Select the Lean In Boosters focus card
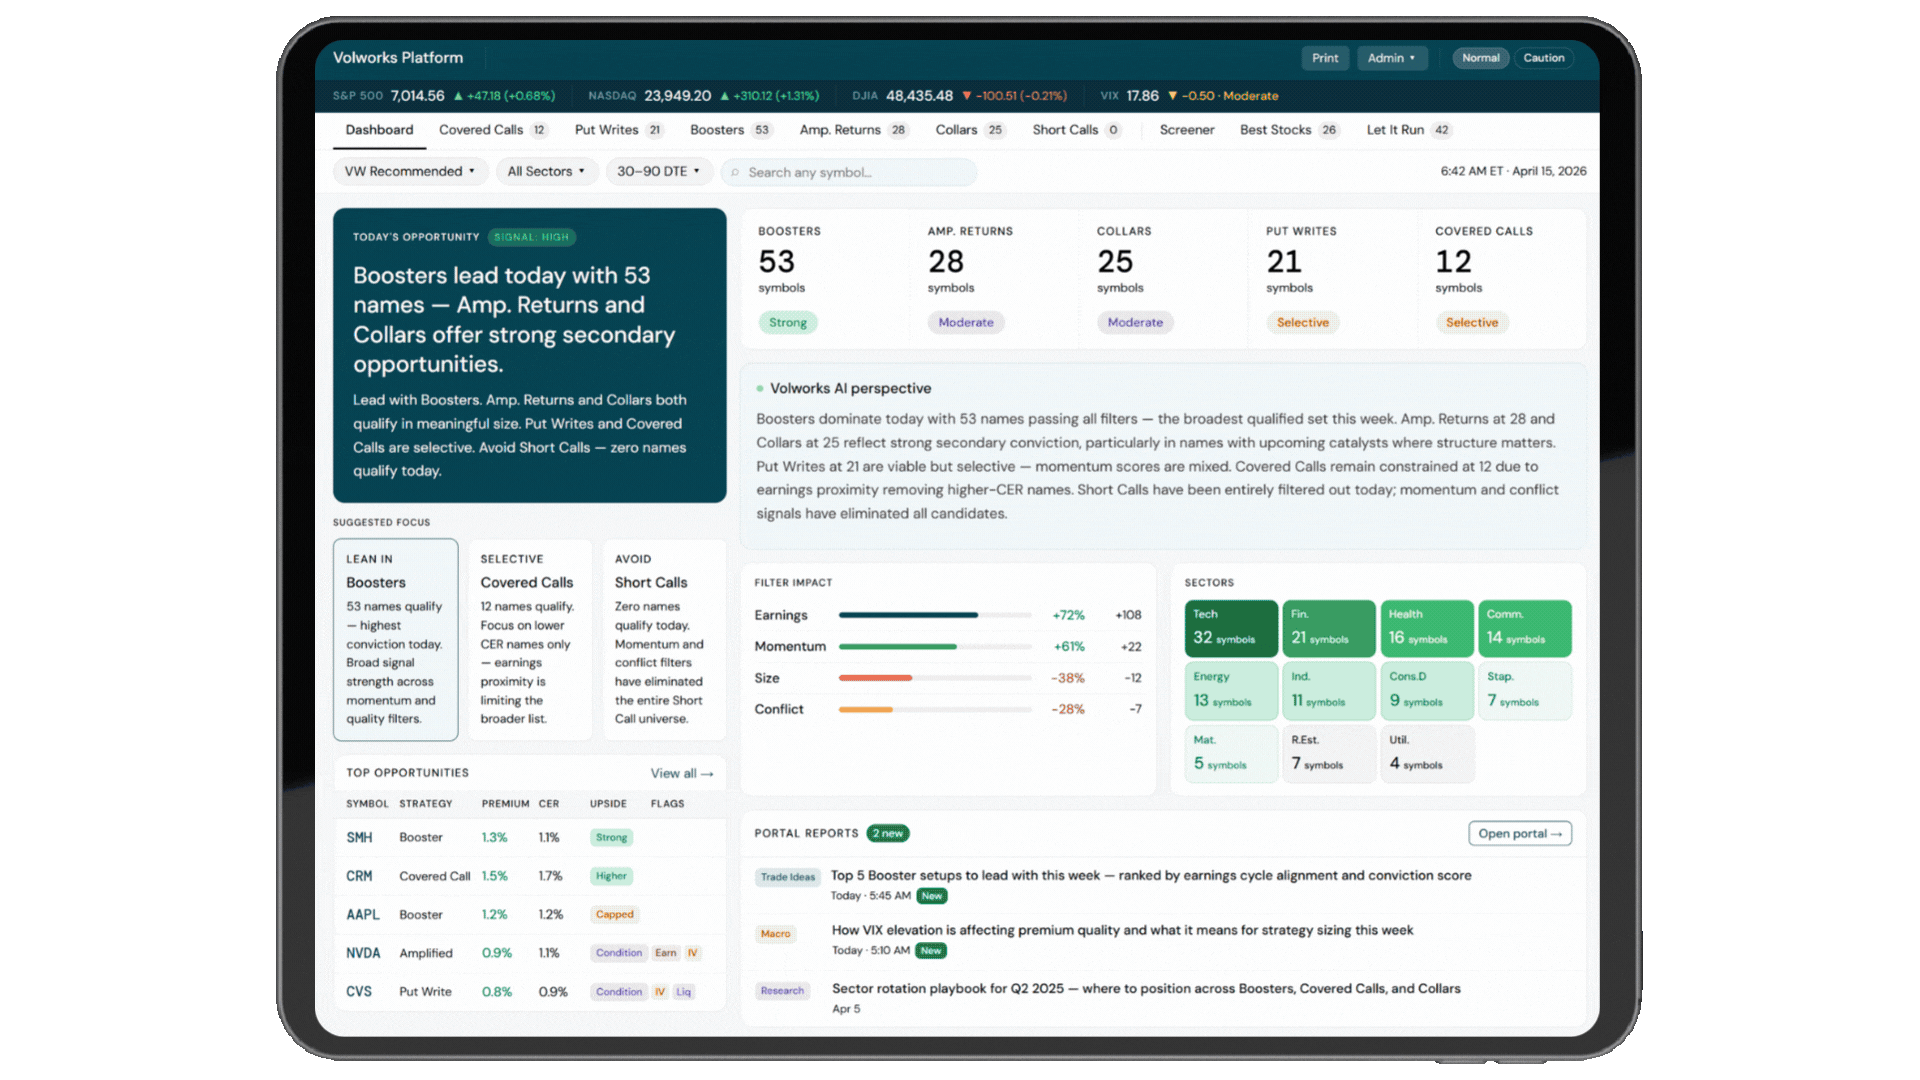Image resolution: width=1920 pixels, height=1080 pixels. (395, 639)
